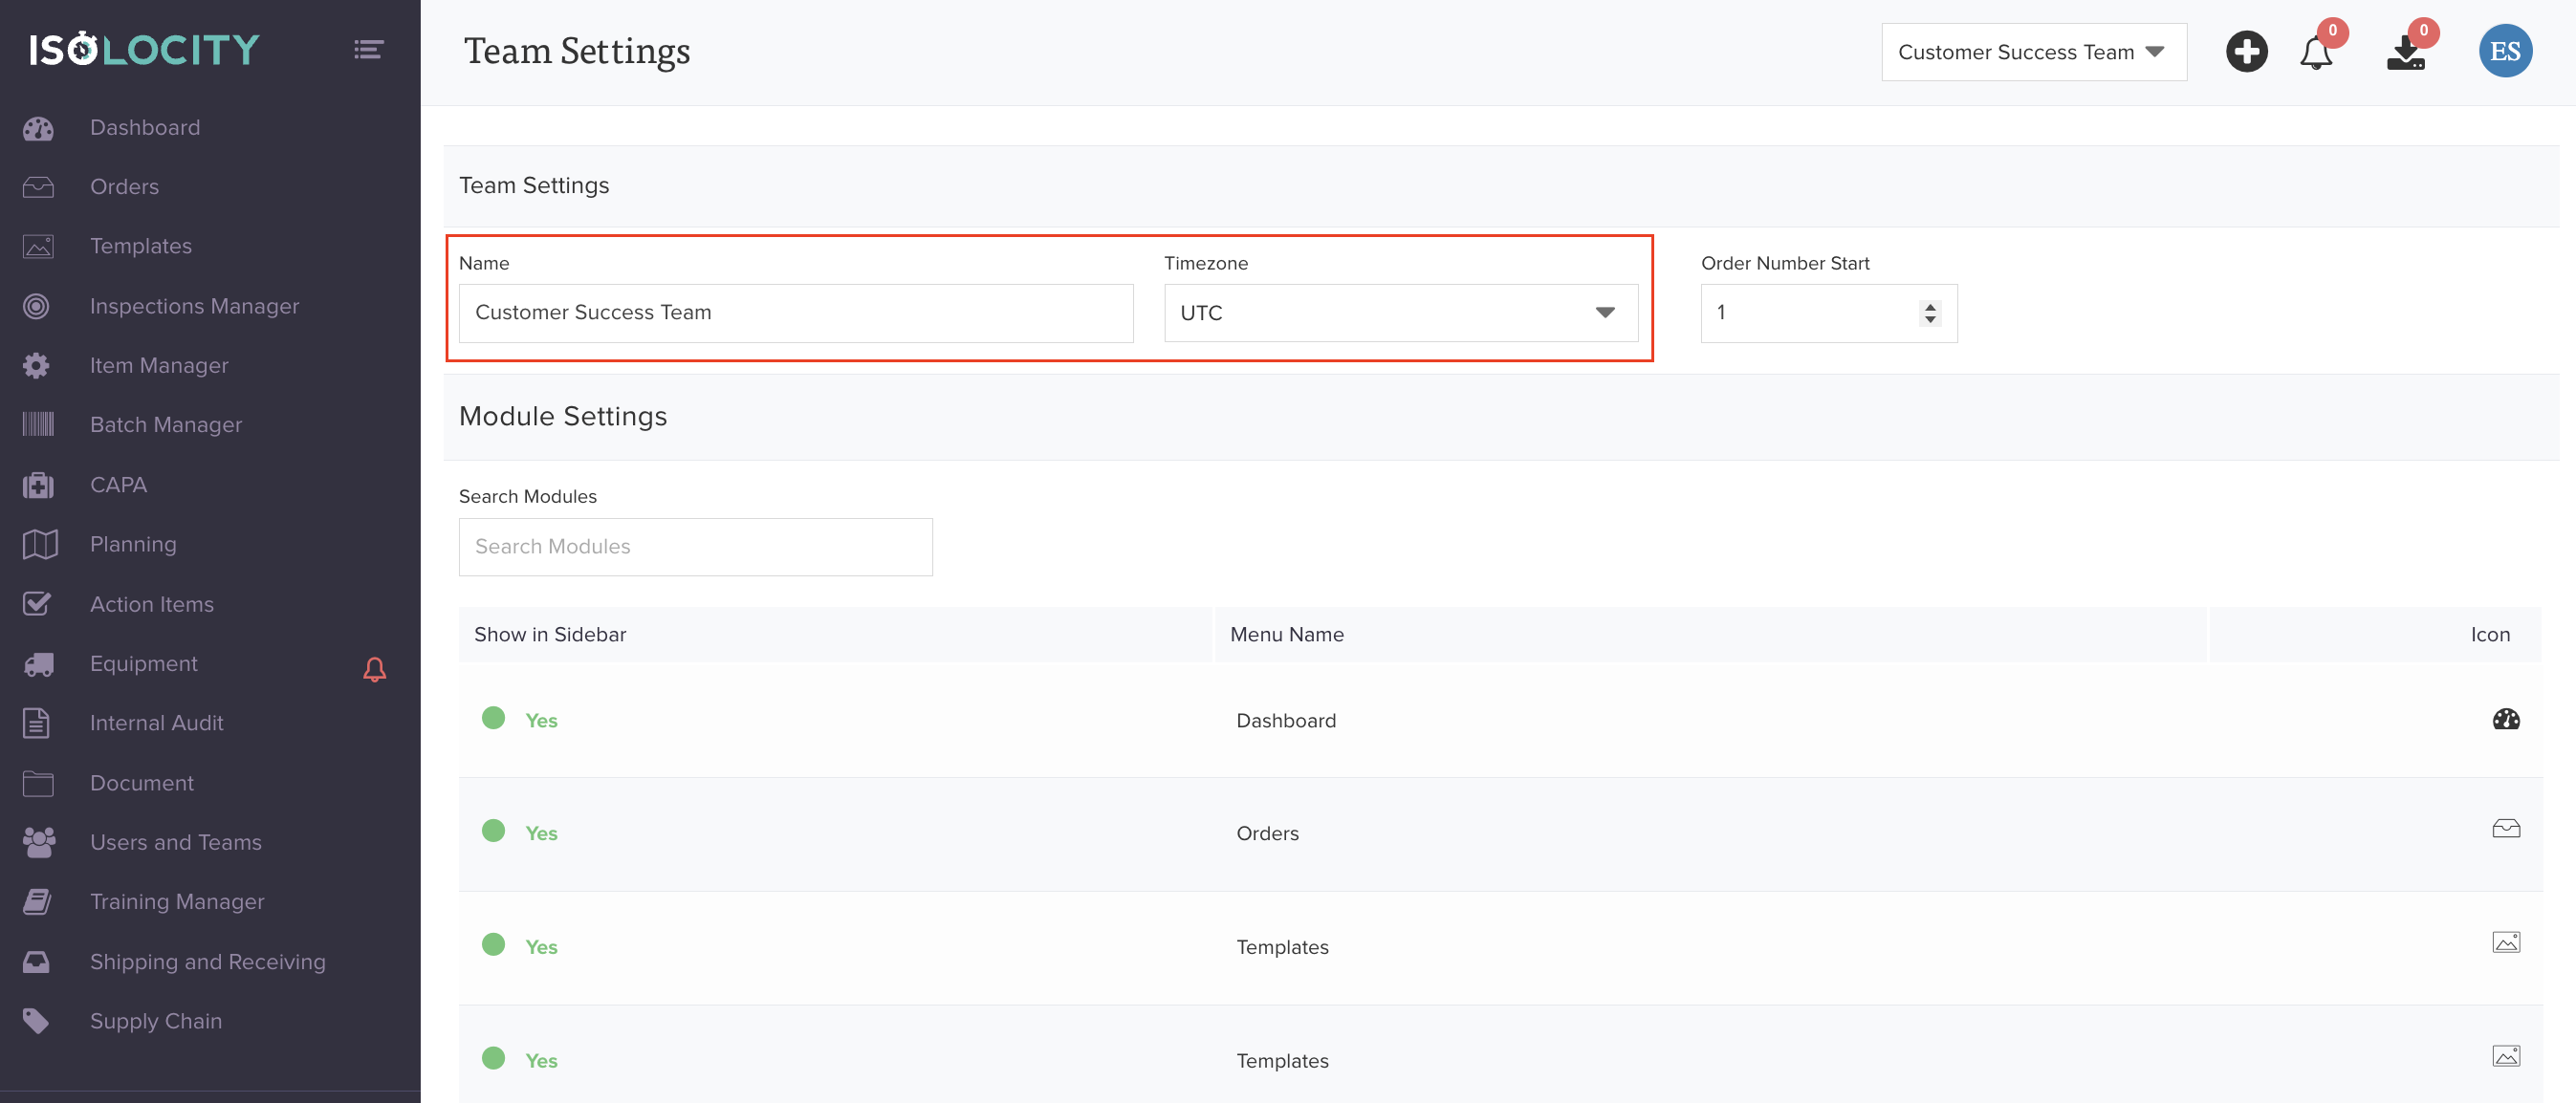Screen dimensions: 2576x1103
Task: Click the Dashboard row gauge icon
Action: [x=2505, y=719]
